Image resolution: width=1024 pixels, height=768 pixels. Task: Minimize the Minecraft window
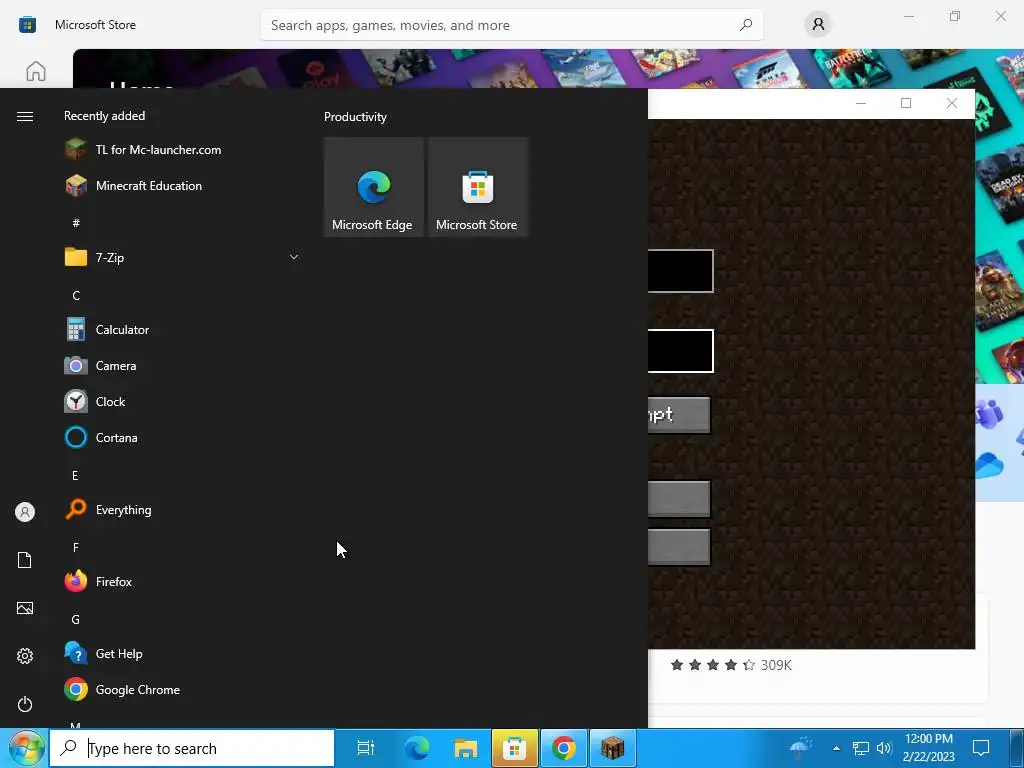pos(861,103)
